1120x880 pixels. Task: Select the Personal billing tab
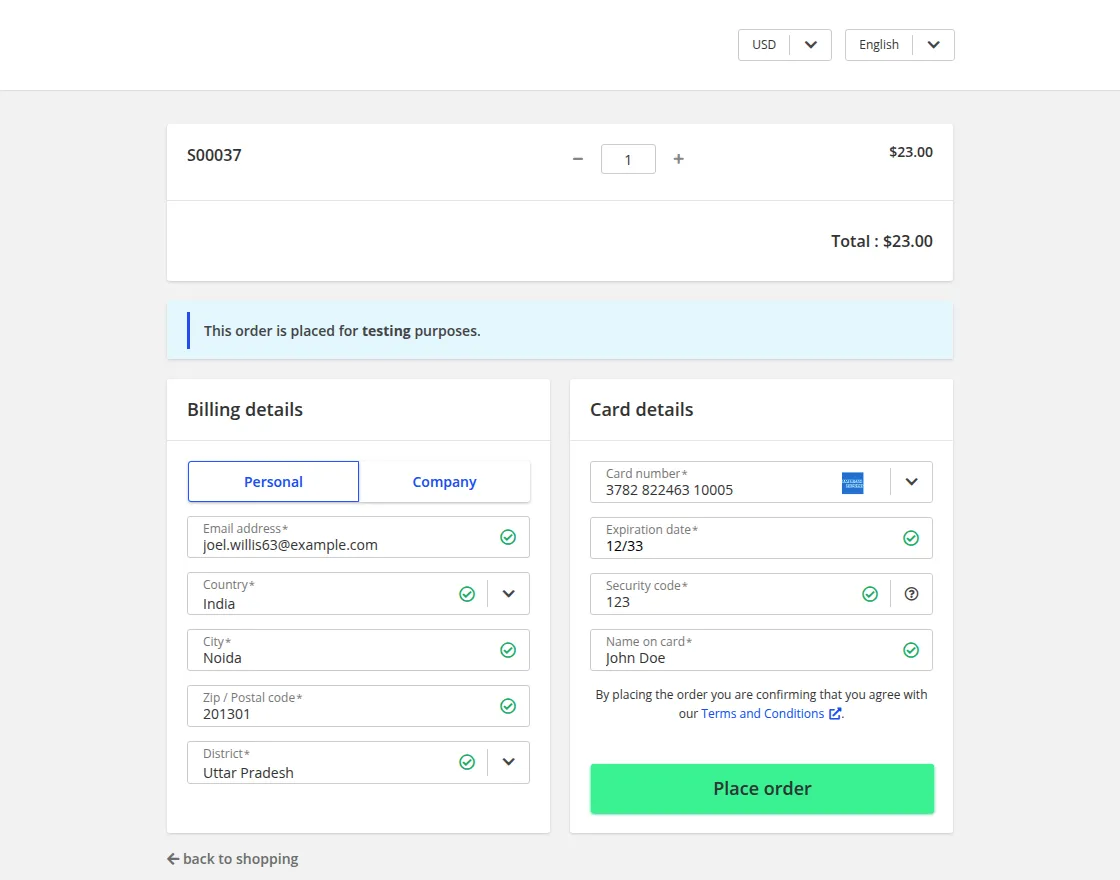(x=272, y=481)
